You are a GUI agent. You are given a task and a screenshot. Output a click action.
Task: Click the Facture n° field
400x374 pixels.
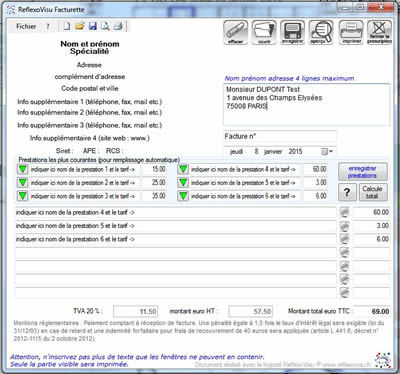(280, 136)
